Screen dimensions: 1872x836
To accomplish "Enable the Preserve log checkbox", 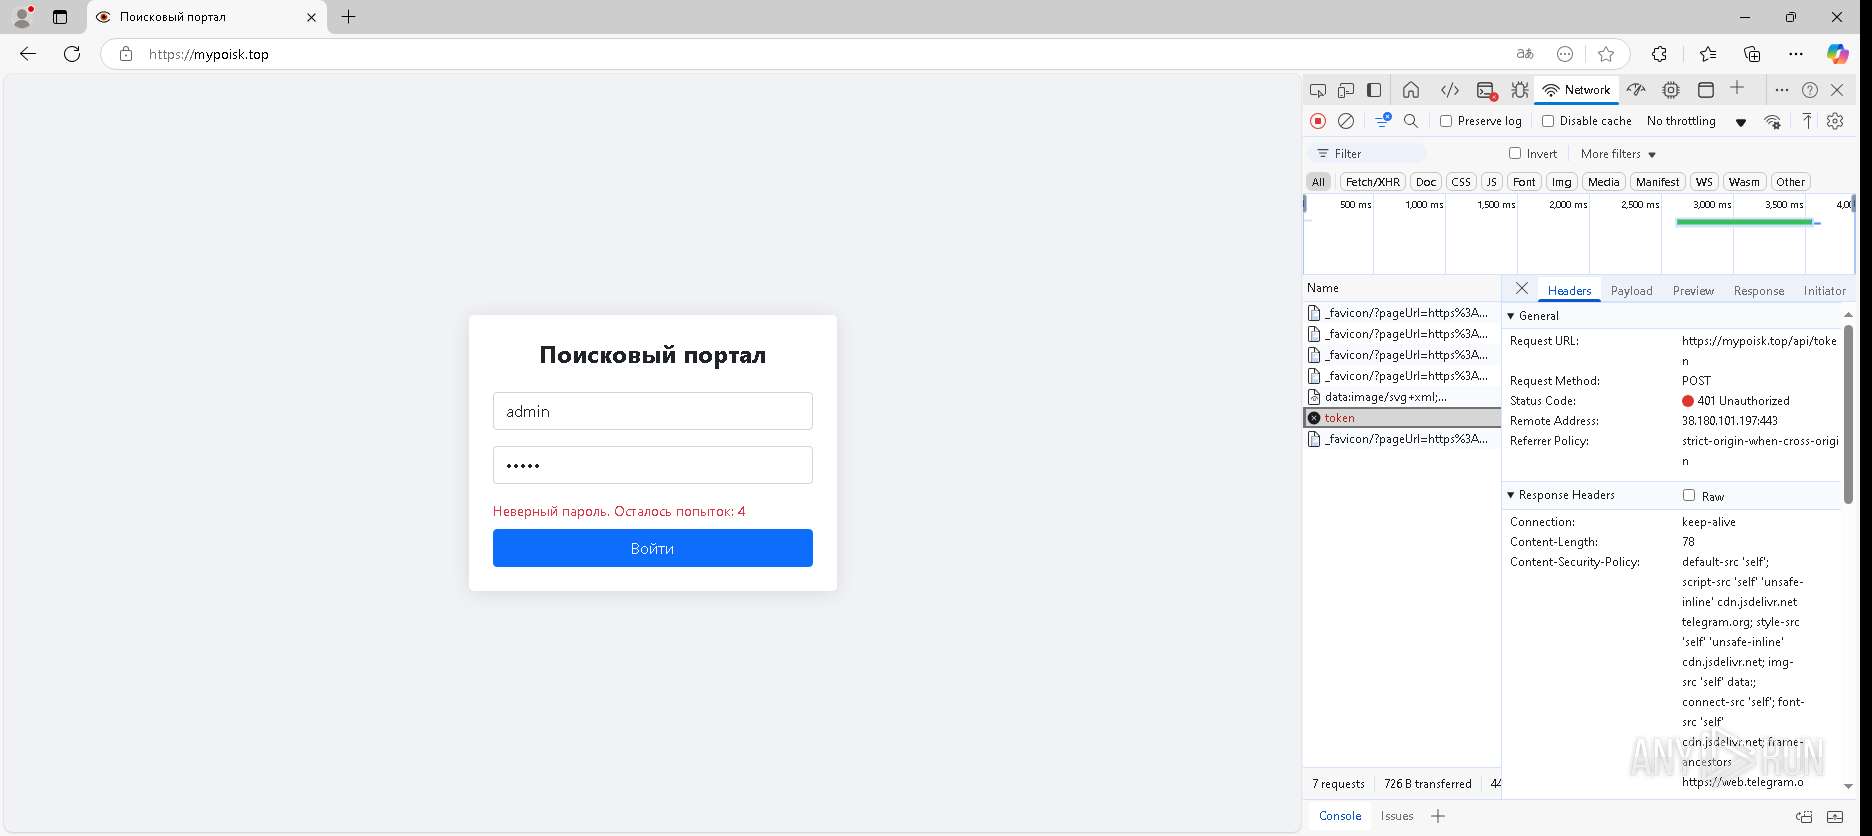I will click(x=1446, y=121).
